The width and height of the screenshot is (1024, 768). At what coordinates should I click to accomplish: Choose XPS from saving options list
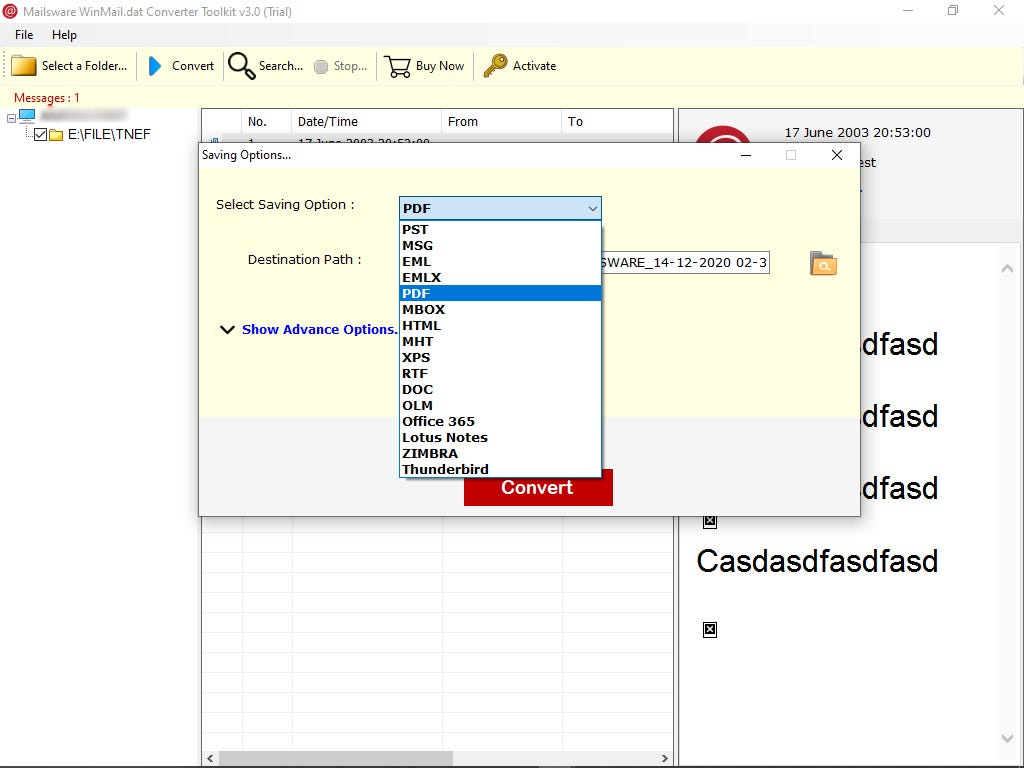500,357
